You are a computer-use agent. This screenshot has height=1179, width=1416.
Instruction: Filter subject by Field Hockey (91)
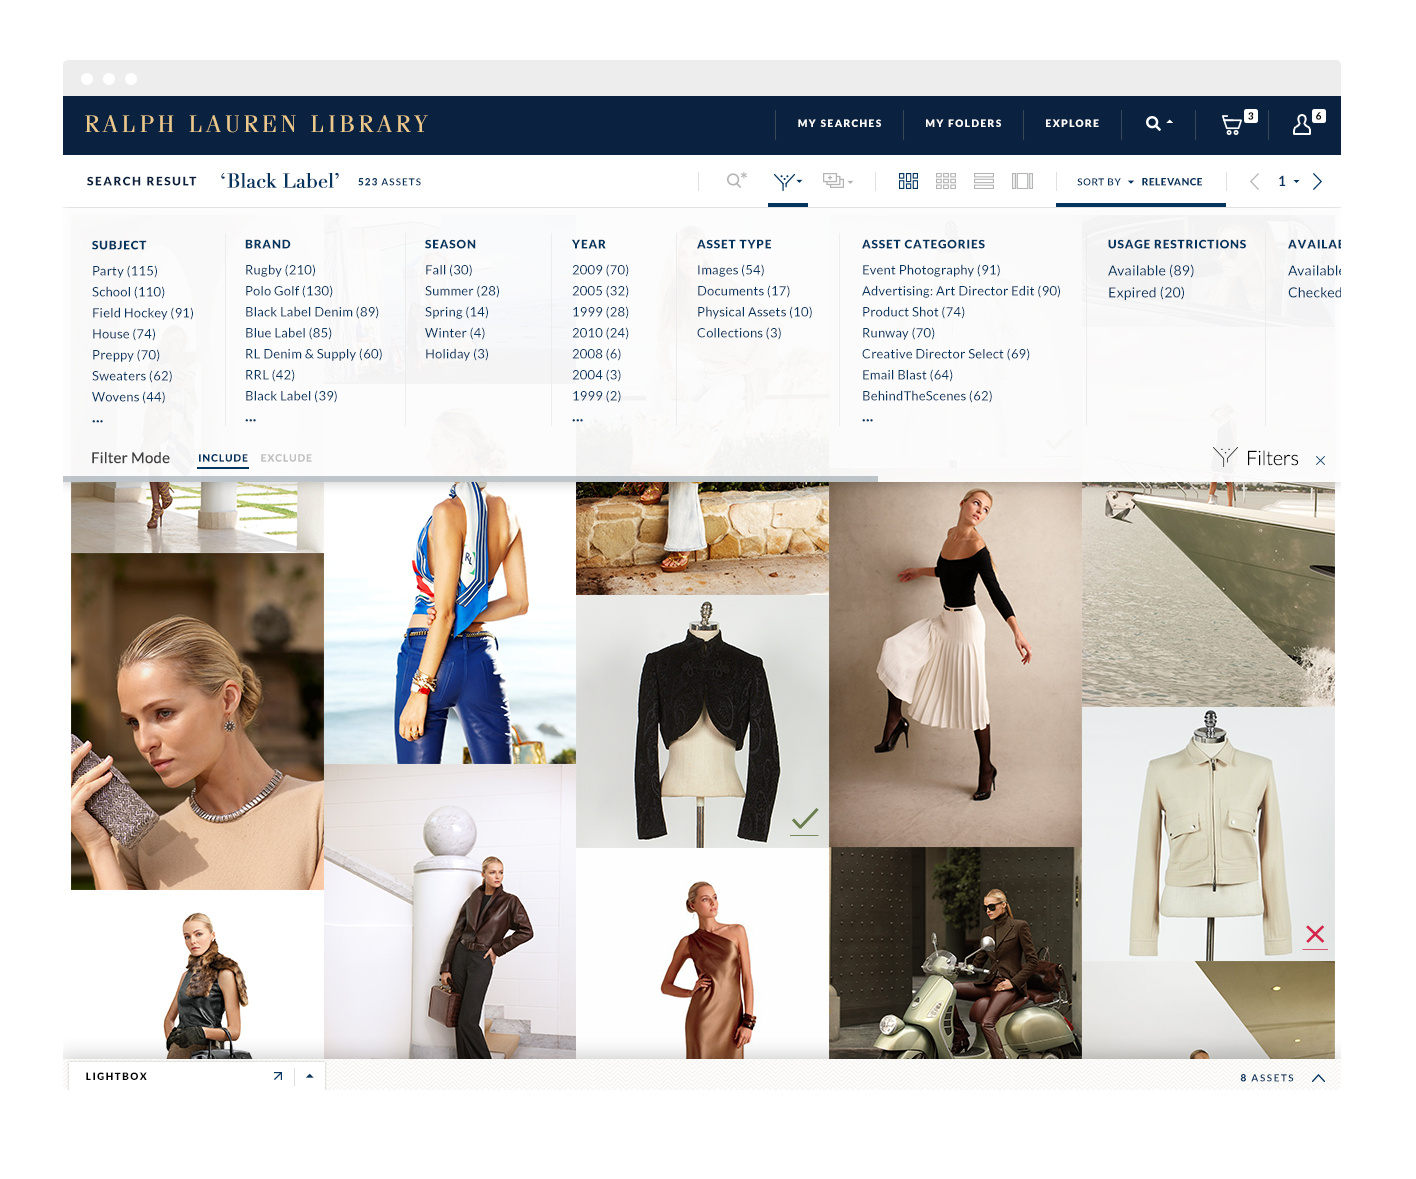pos(143,313)
